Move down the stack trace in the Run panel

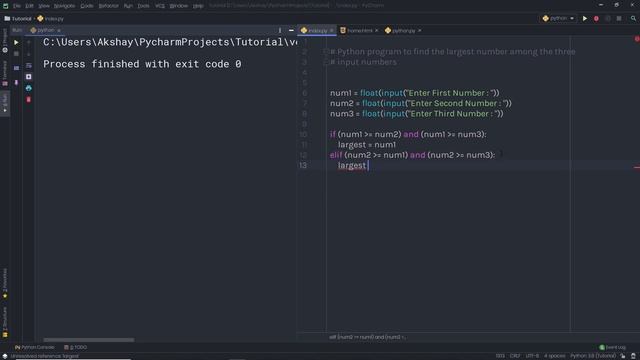(29, 54)
